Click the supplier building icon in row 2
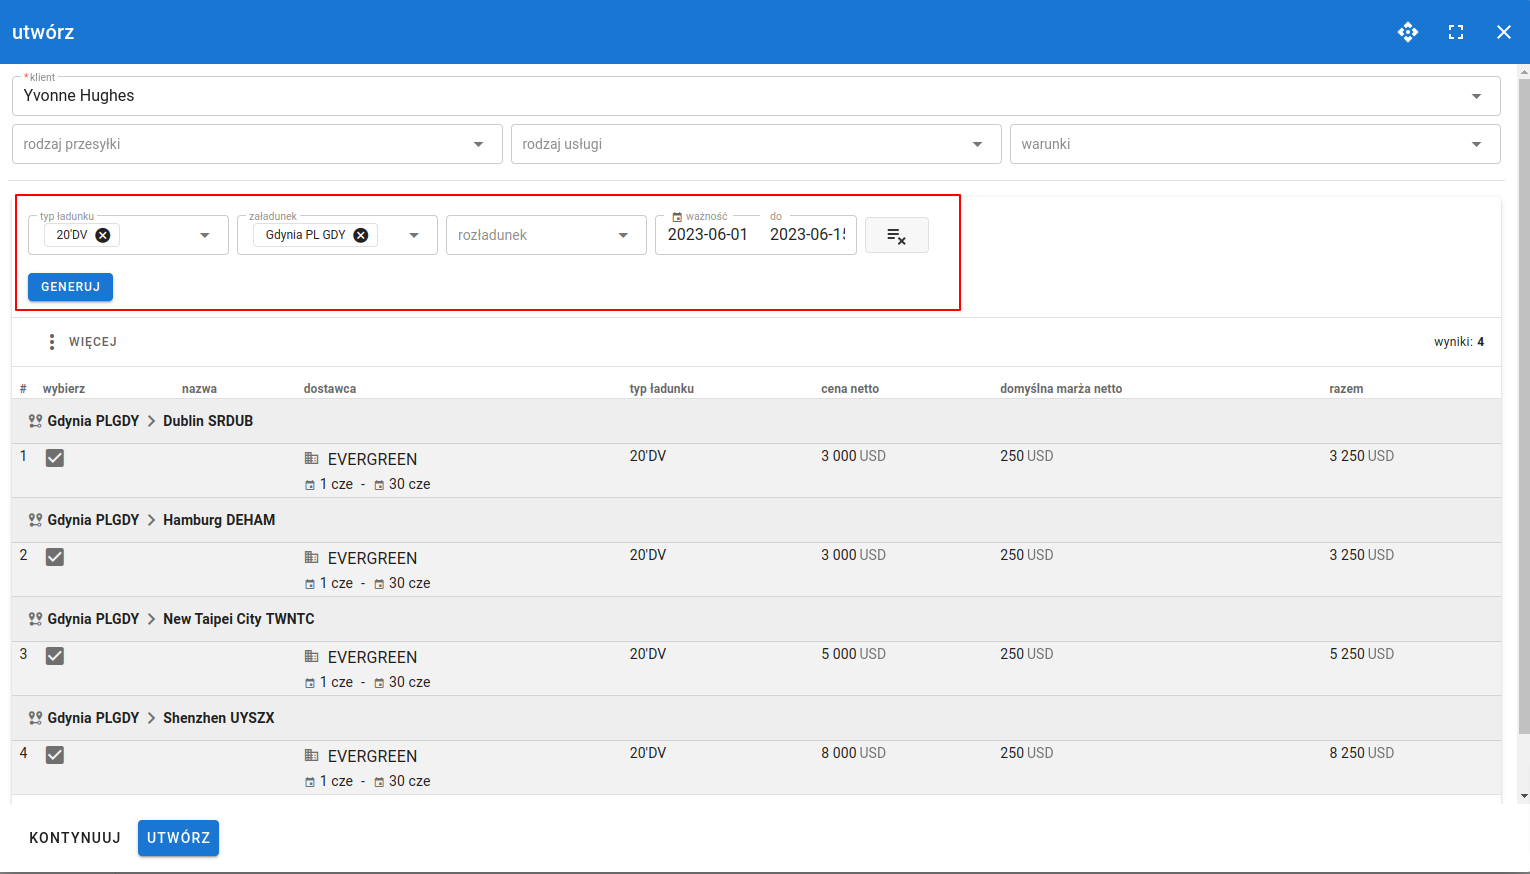 [312, 557]
